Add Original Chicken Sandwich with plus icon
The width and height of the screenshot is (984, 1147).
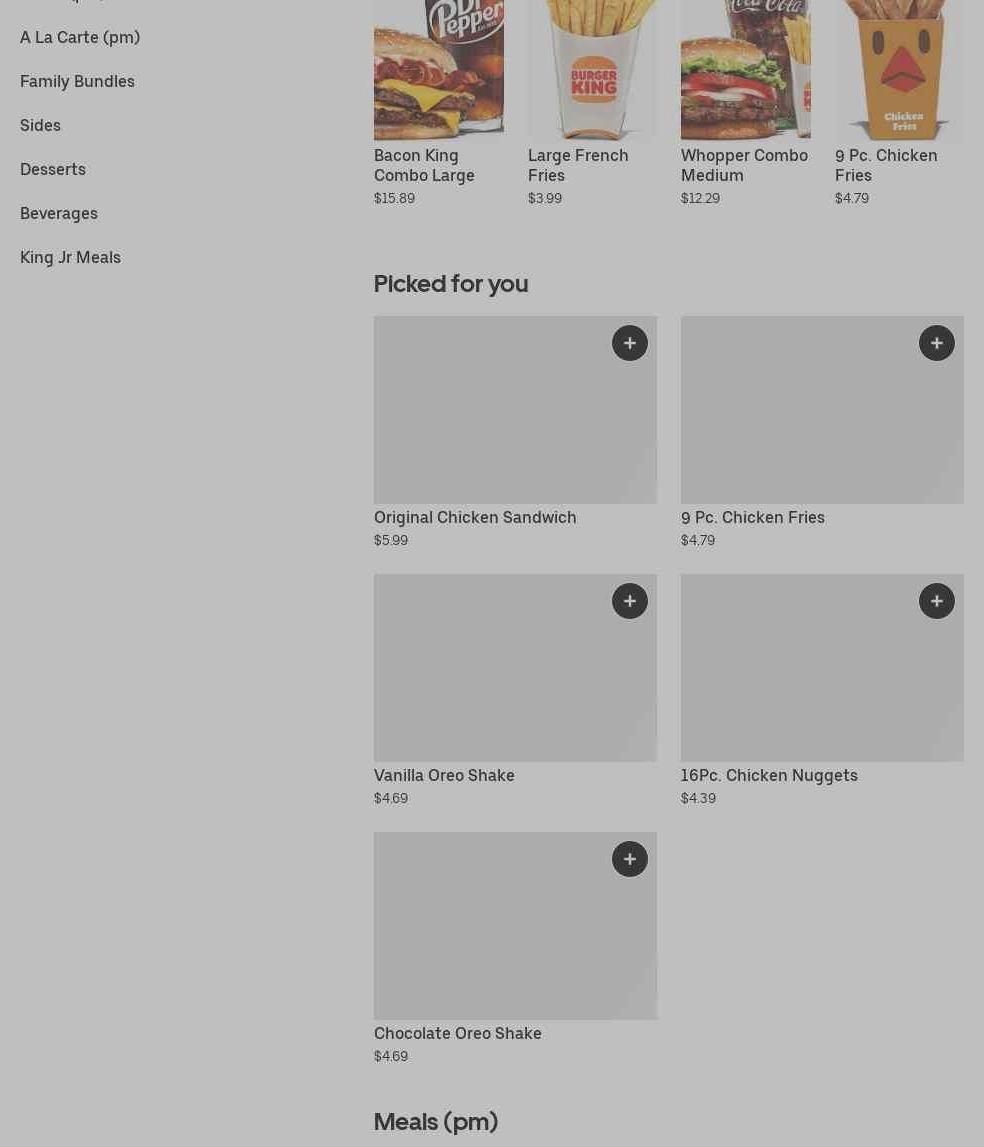click(629, 343)
